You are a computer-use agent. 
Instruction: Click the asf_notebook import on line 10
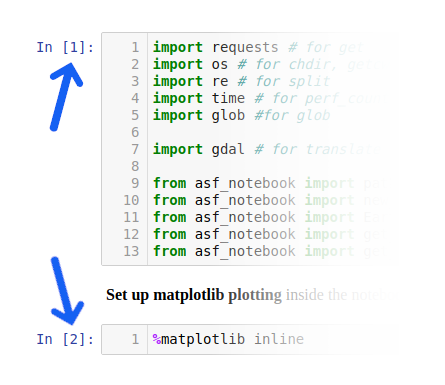pyautogui.click(x=272, y=200)
